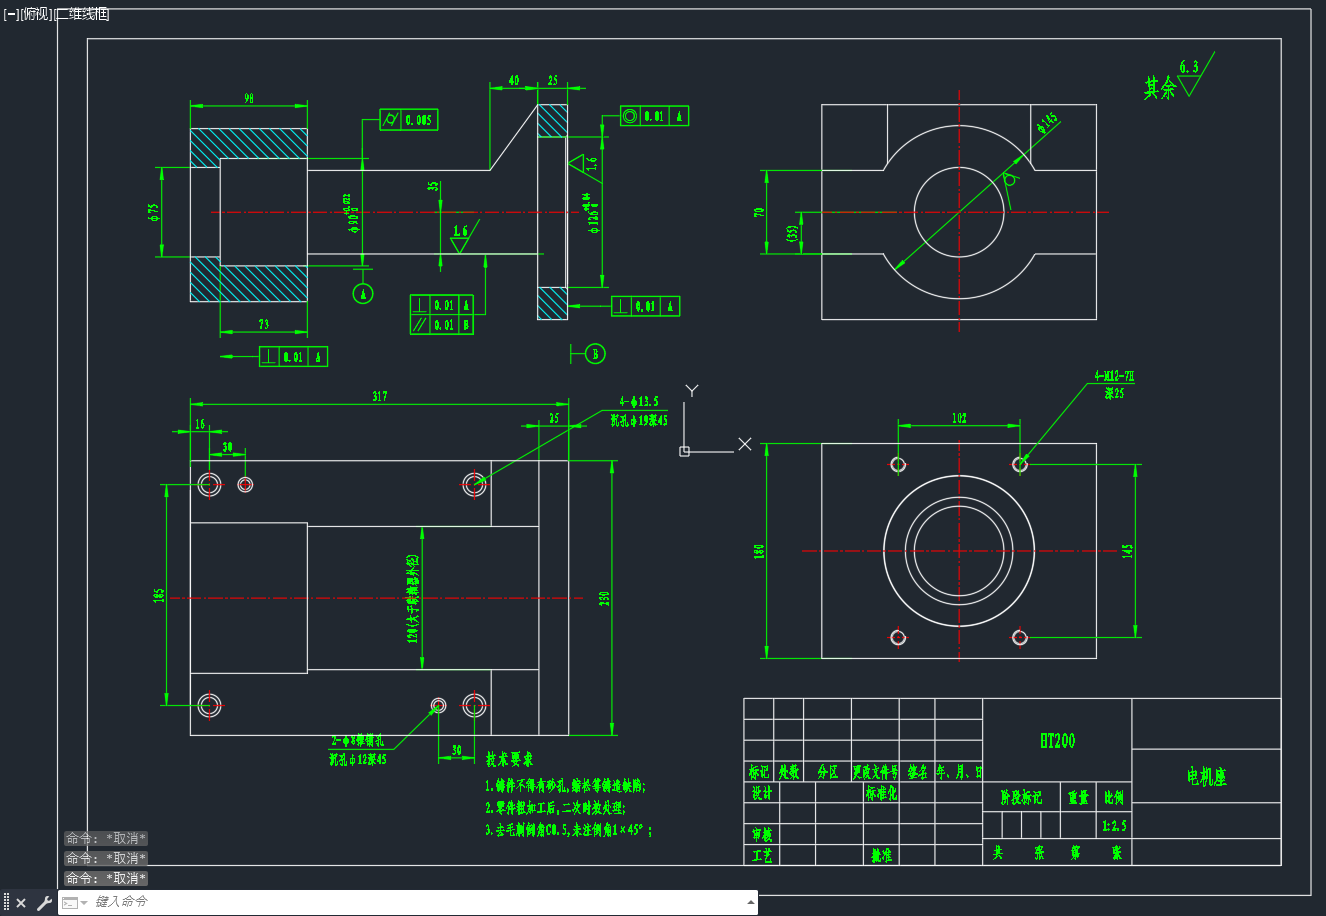Select the datum B circle symbol
This screenshot has height=916, width=1326.
pyautogui.click(x=596, y=353)
